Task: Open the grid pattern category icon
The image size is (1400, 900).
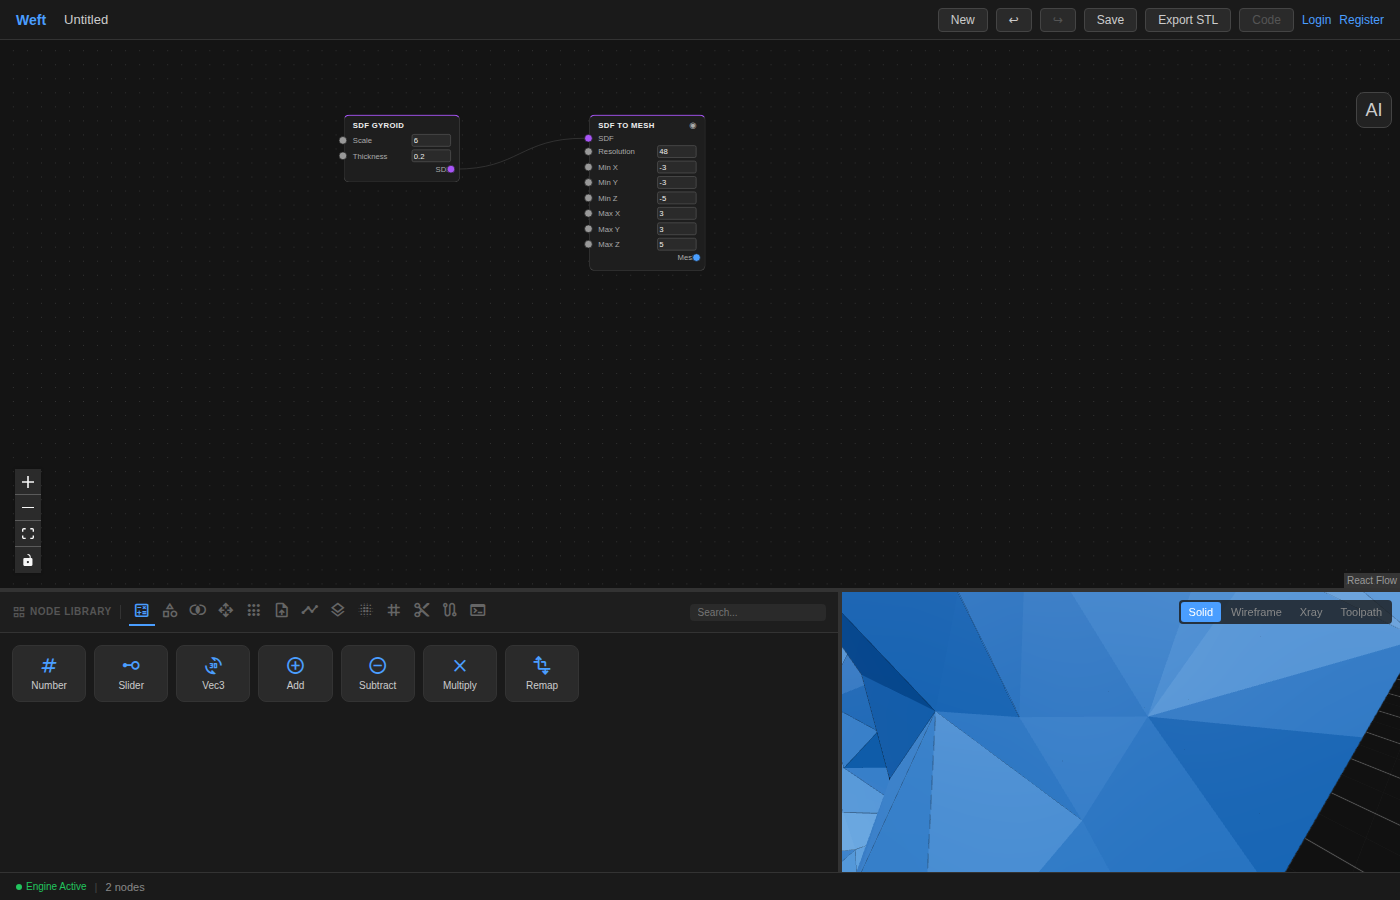Action: (254, 610)
